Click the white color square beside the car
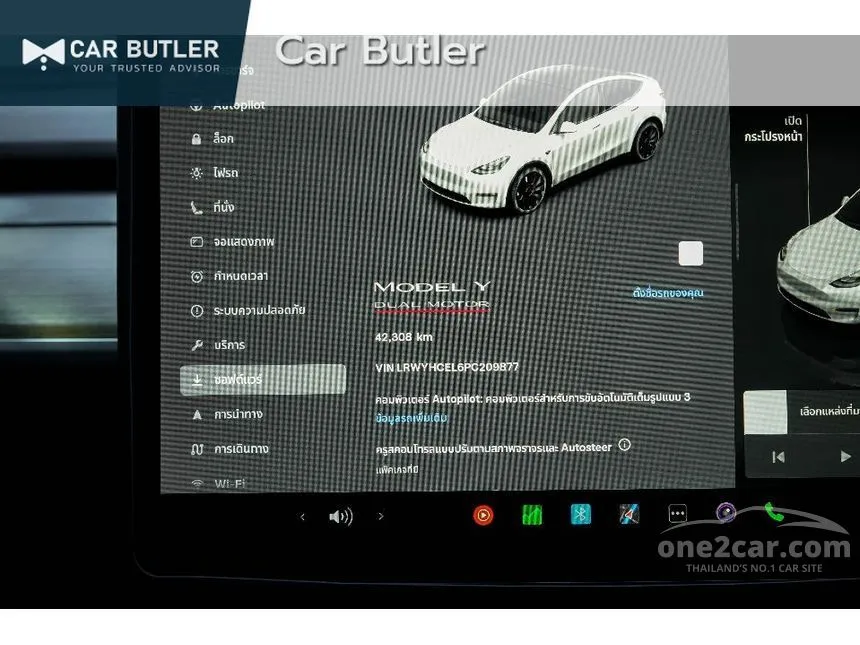The height and width of the screenshot is (645, 860). pos(691,253)
